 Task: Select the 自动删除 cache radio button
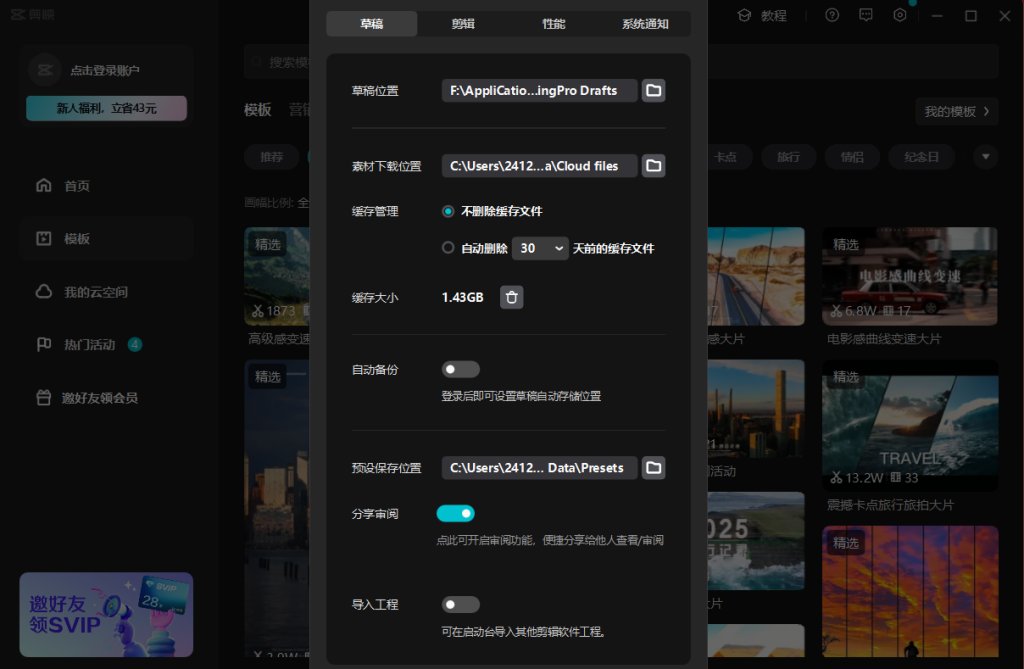point(447,248)
